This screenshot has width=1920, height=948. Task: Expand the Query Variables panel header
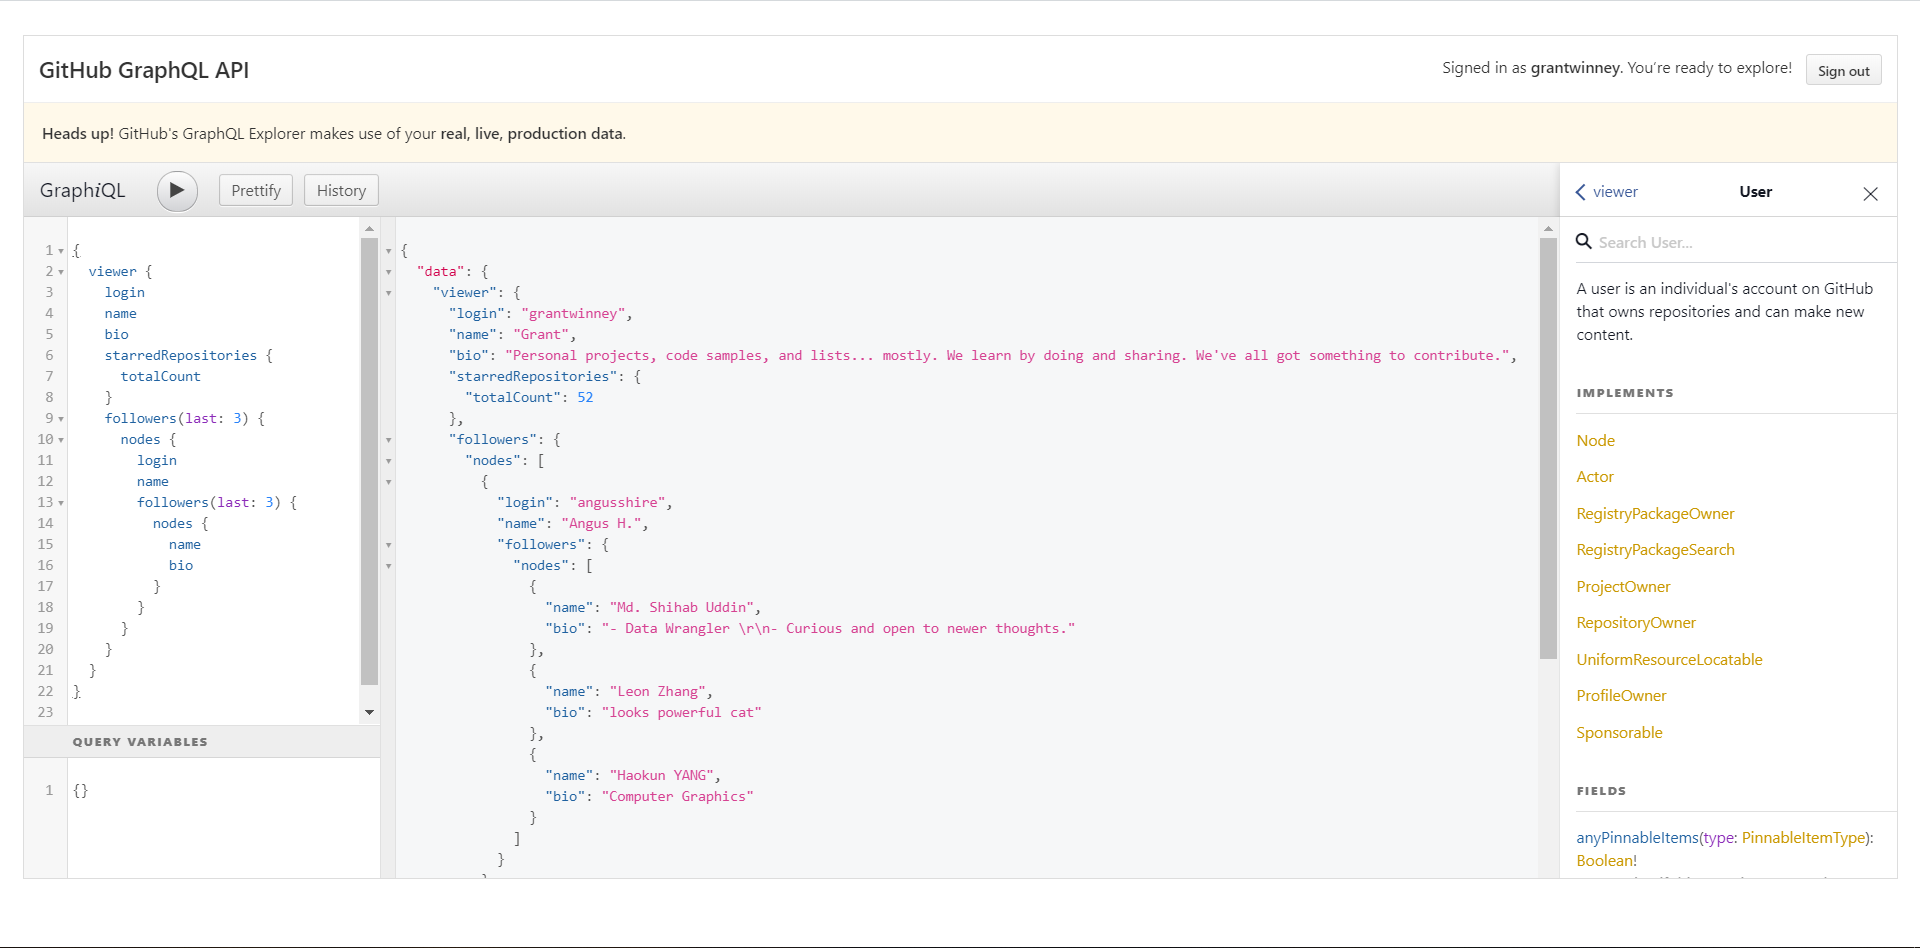click(x=140, y=742)
